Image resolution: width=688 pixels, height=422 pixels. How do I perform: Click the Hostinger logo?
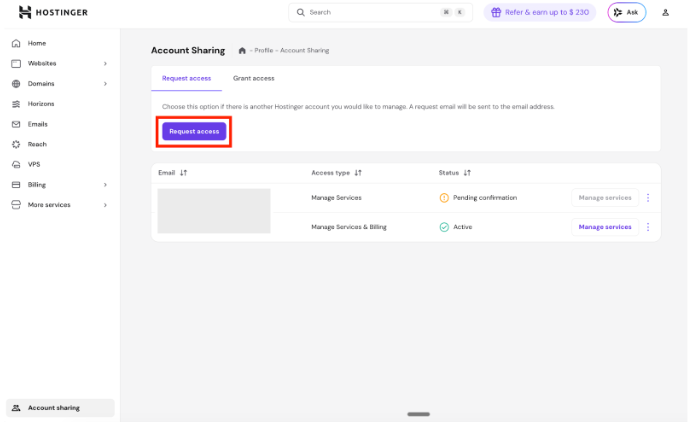click(53, 12)
